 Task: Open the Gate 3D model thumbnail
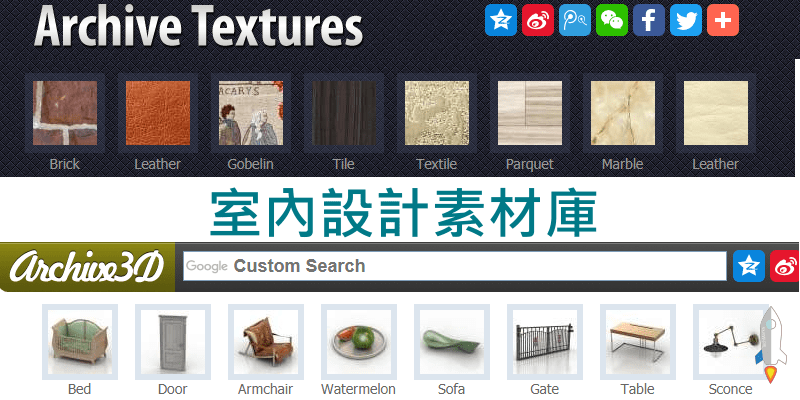pos(545,342)
